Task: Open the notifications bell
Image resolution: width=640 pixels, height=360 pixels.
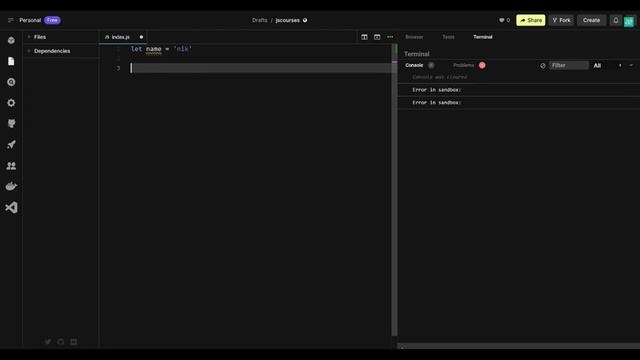Action: click(x=616, y=20)
